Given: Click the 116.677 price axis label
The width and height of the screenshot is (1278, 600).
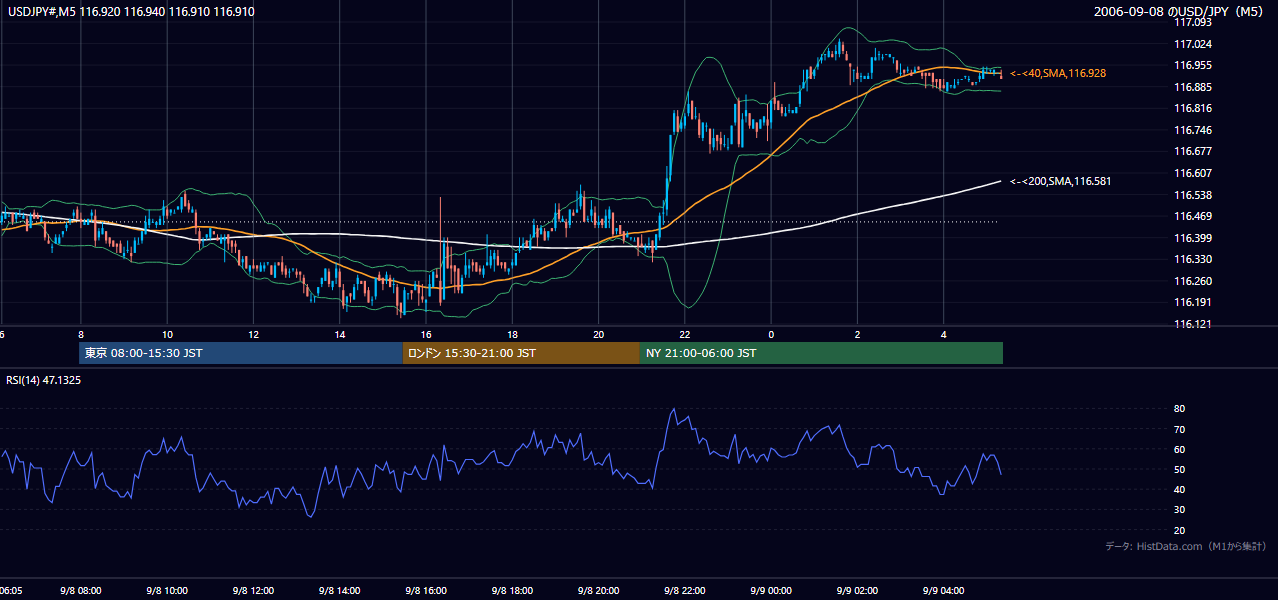Looking at the screenshot, I should pos(1194,151).
